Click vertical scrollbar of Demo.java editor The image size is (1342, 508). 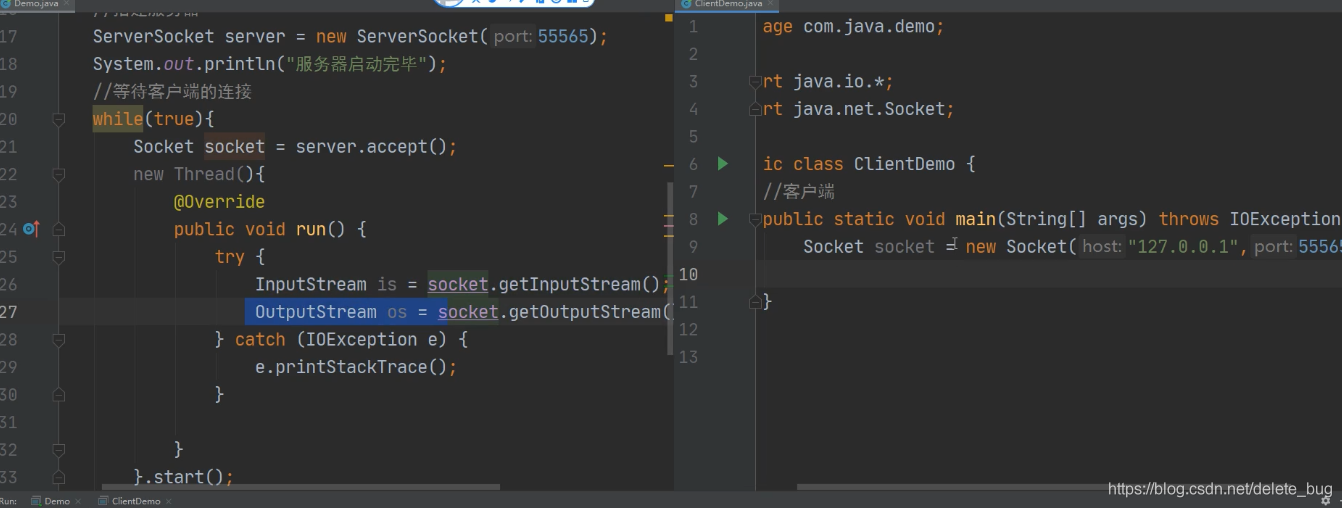(670, 268)
